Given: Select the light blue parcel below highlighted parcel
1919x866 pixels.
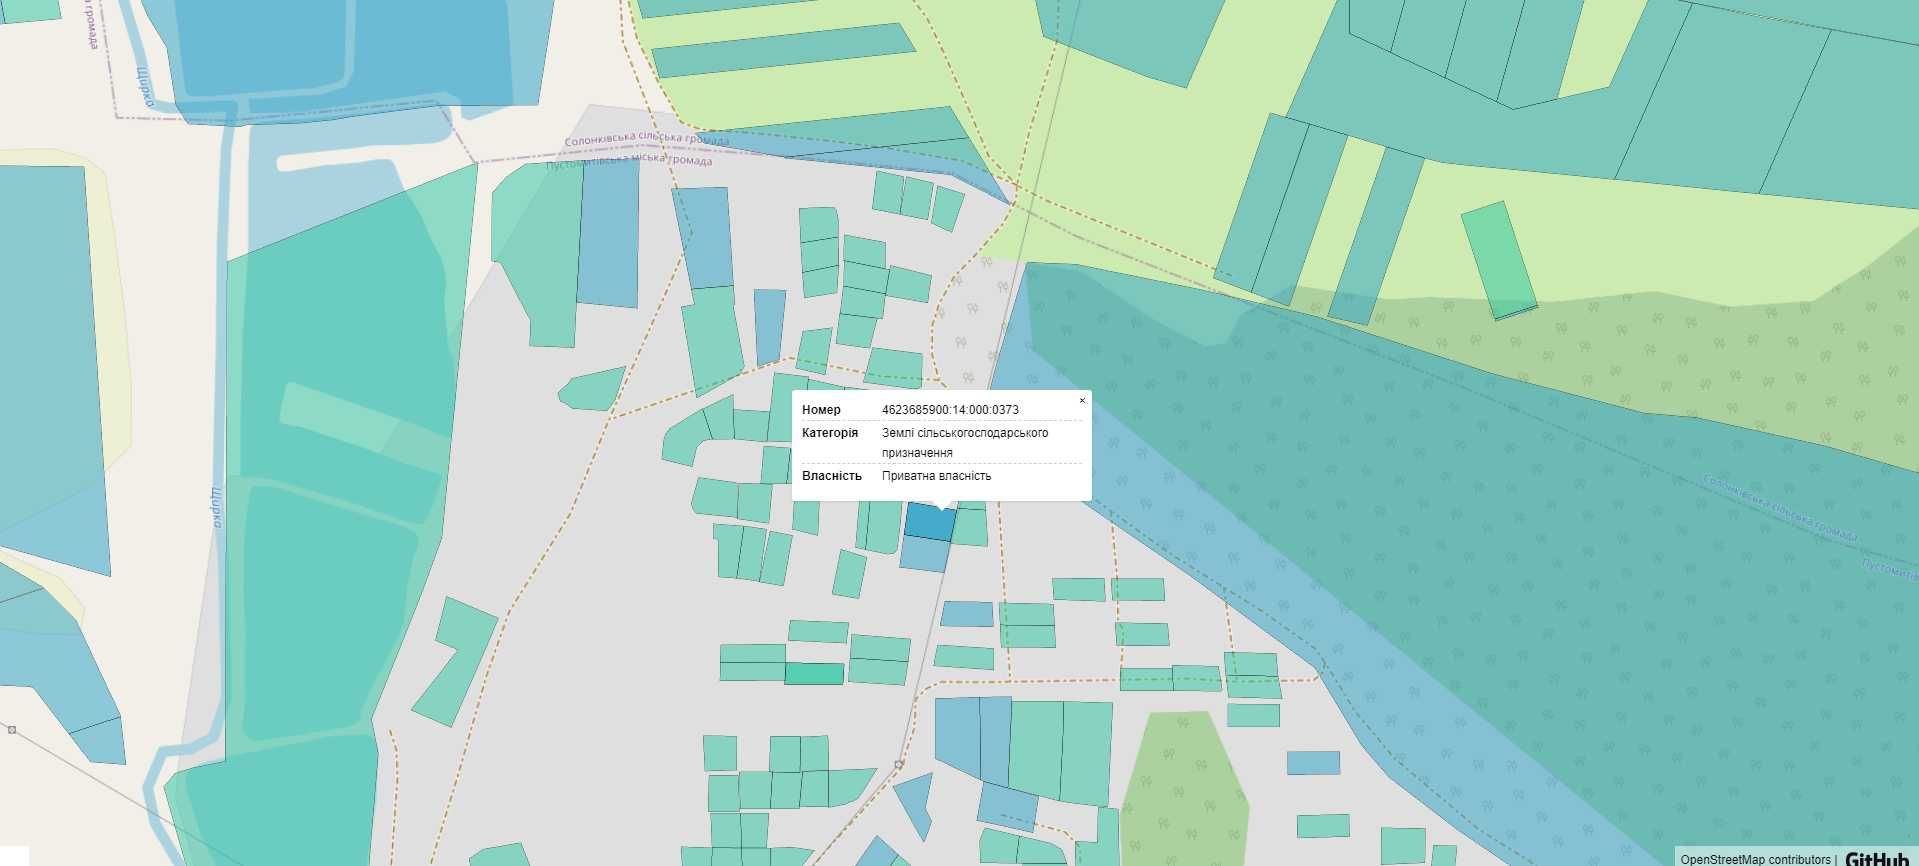Looking at the screenshot, I should click(x=924, y=554).
